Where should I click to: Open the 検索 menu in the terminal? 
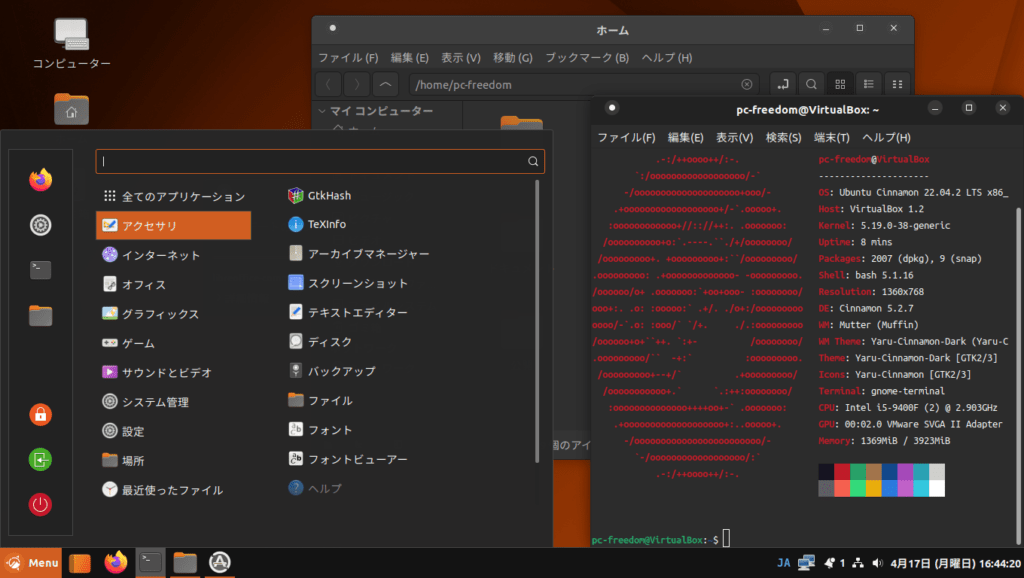click(782, 137)
